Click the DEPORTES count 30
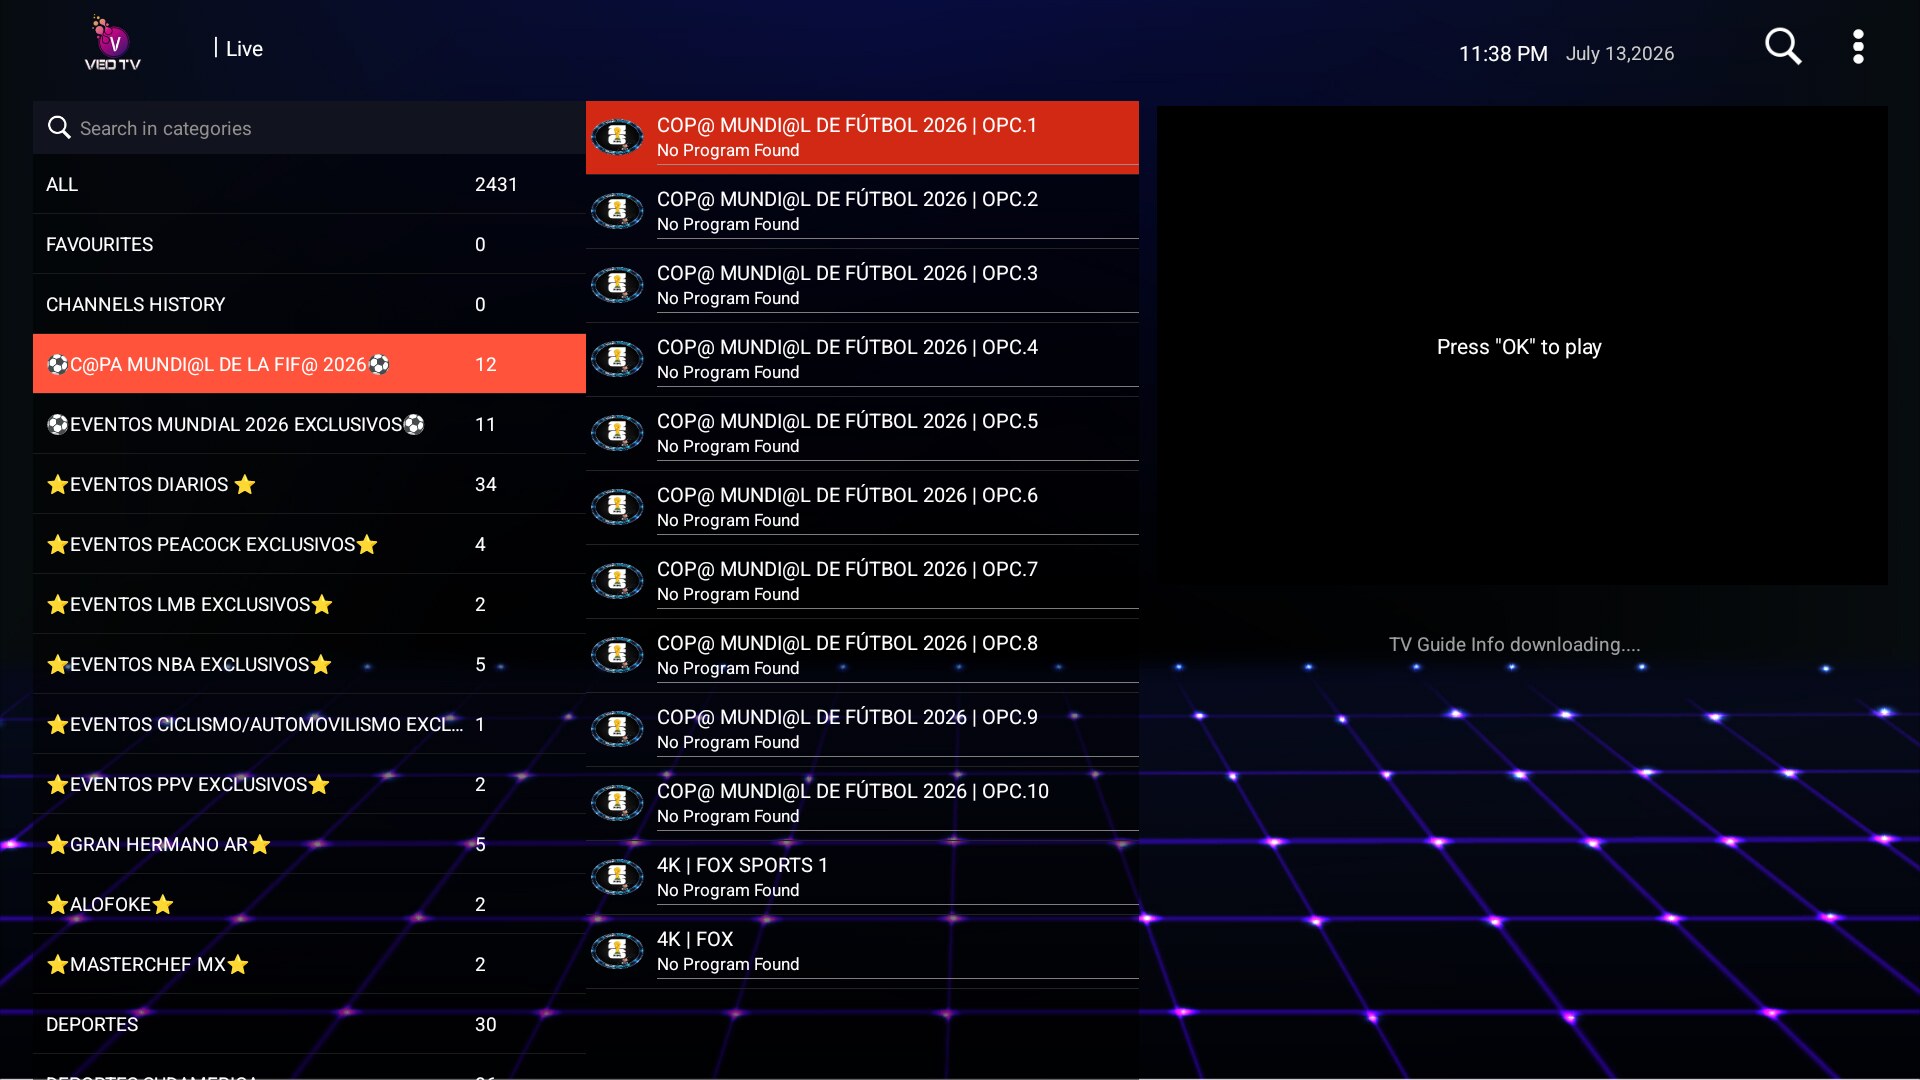Image resolution: width=1920 pixels, height=1080 pixels. tap(485, 1024)
